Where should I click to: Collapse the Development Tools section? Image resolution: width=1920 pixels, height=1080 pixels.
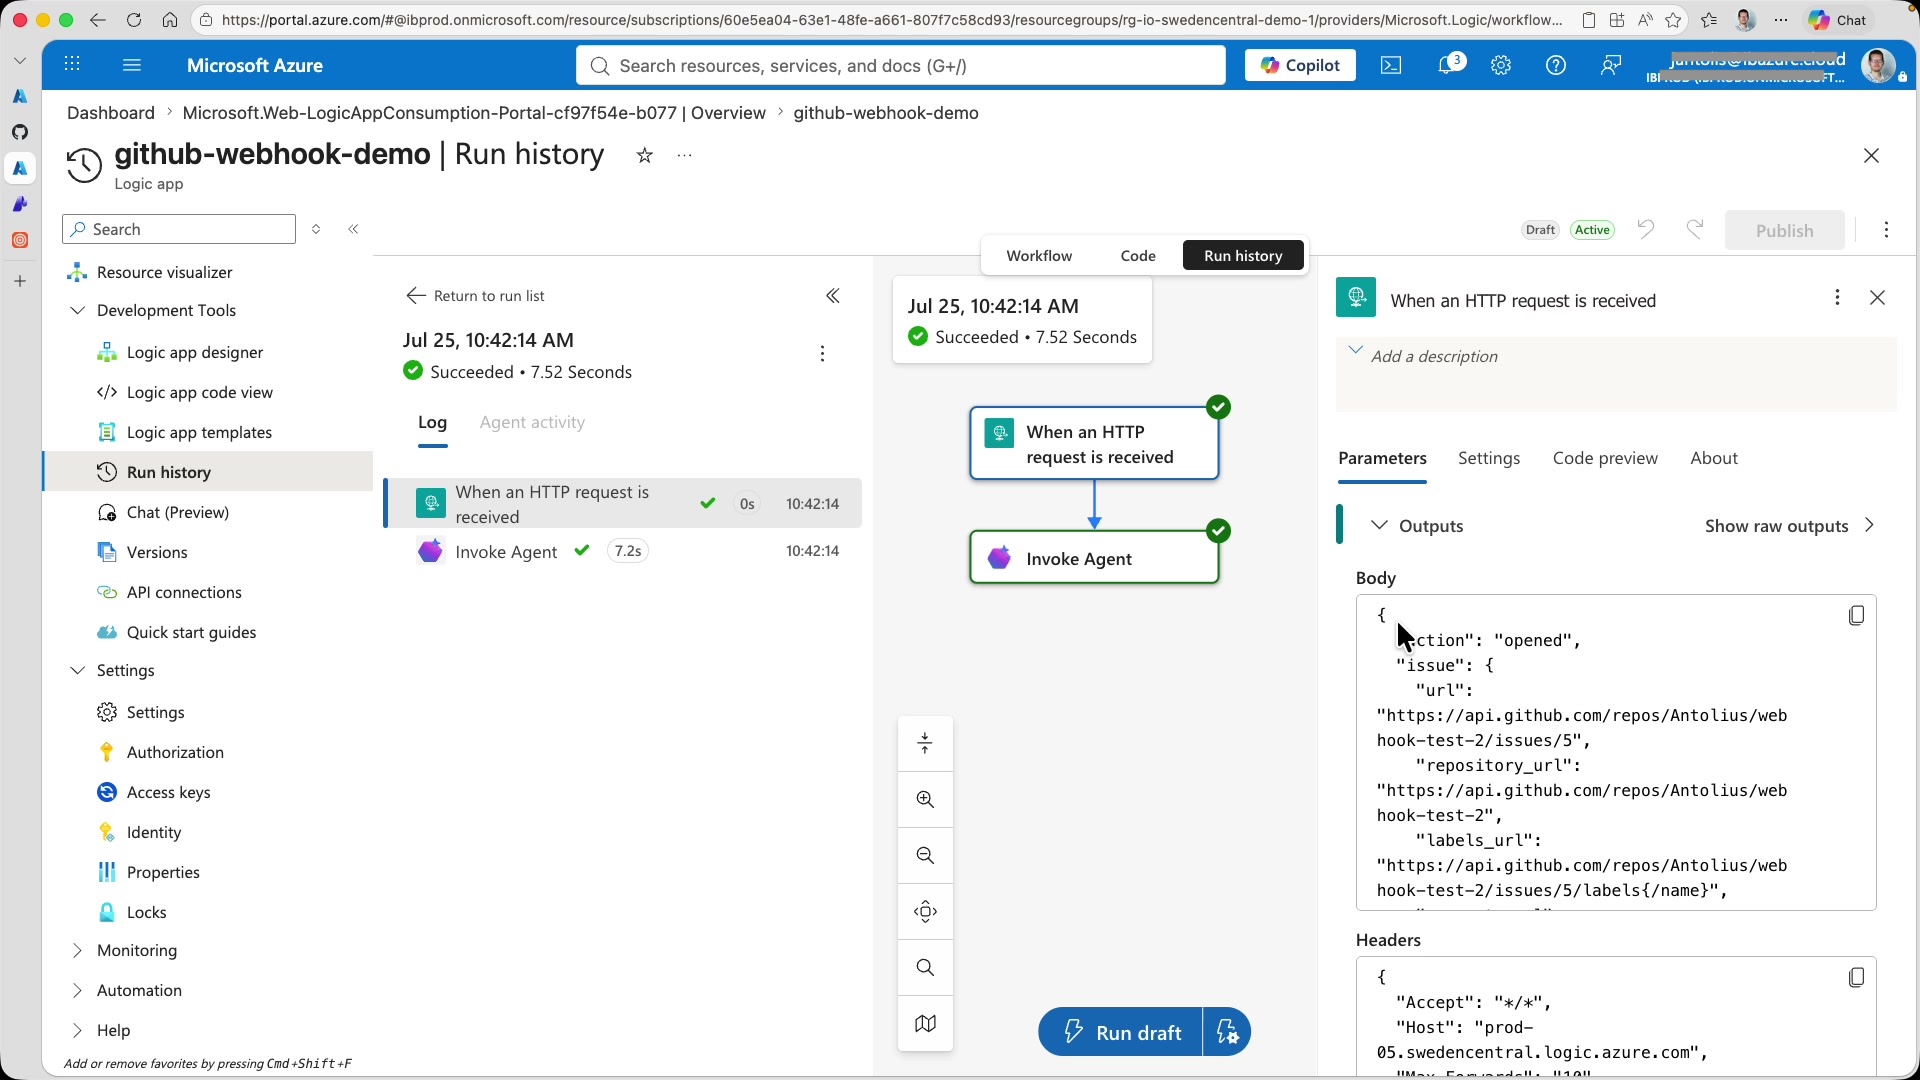click(78, 311)
